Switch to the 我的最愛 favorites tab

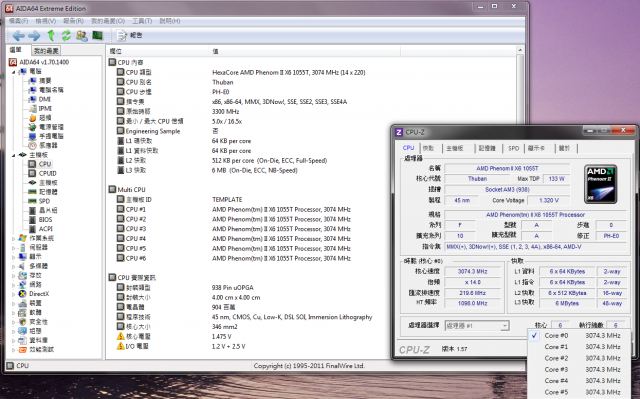[x=46, y=51]
